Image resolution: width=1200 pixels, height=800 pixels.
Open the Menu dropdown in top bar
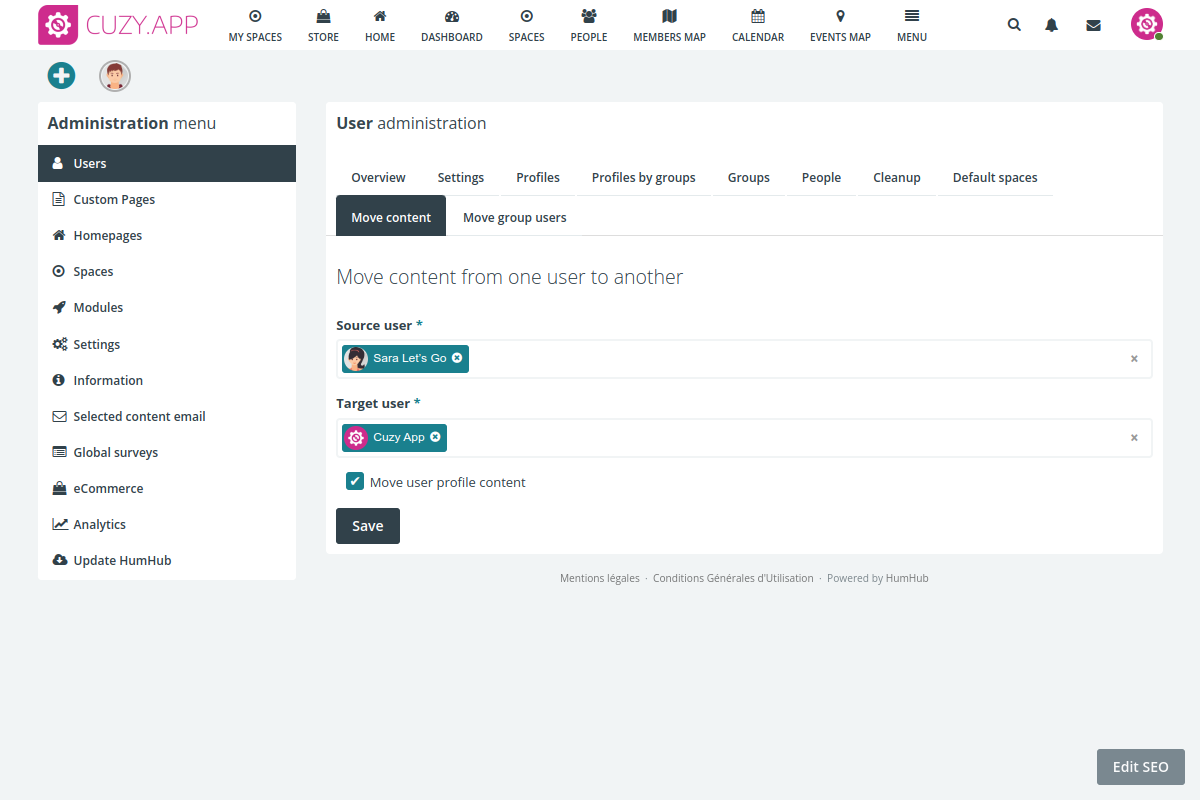911,26
